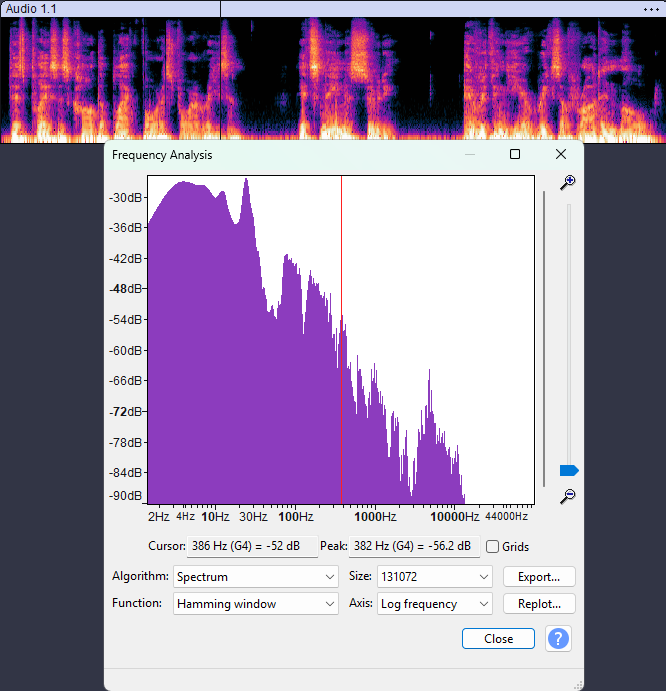Minimize the Frequency Analysis window
This screenshot has width=666, height=691.
[470, 154]
